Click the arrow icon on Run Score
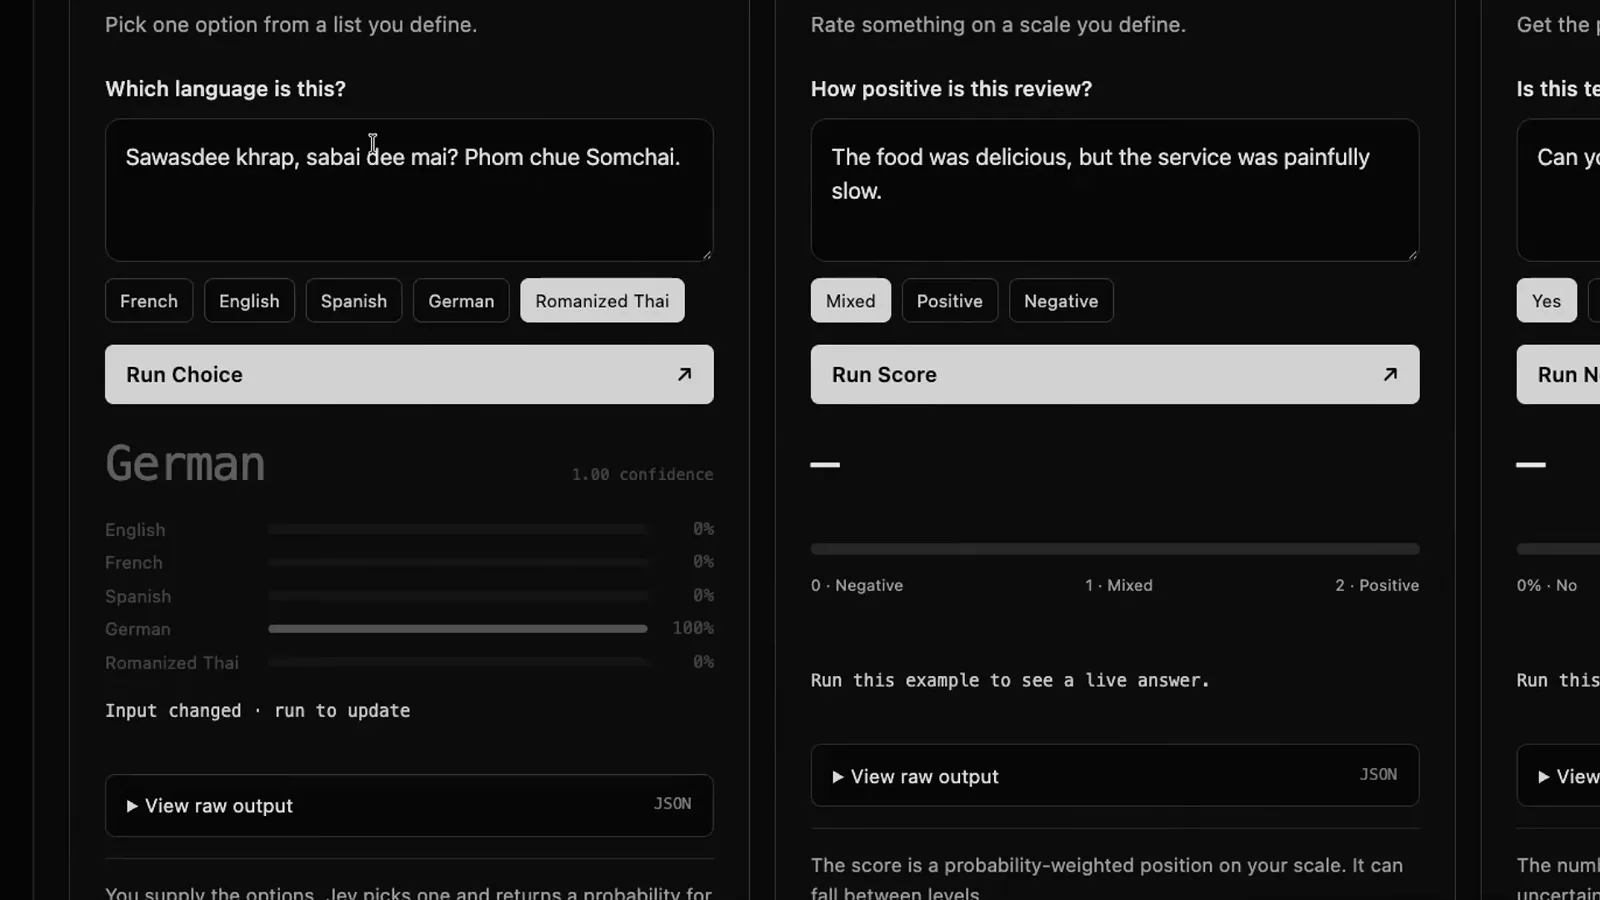Image resolution: width=1600 pixels, height=900 pixels. tap(1390, 374)
